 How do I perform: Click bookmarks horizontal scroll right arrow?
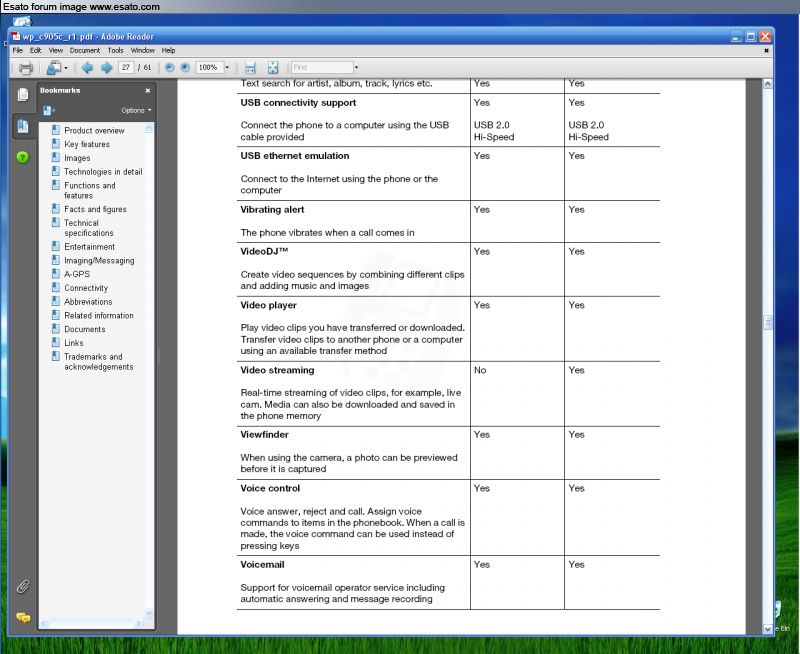[x=138, y=623]
